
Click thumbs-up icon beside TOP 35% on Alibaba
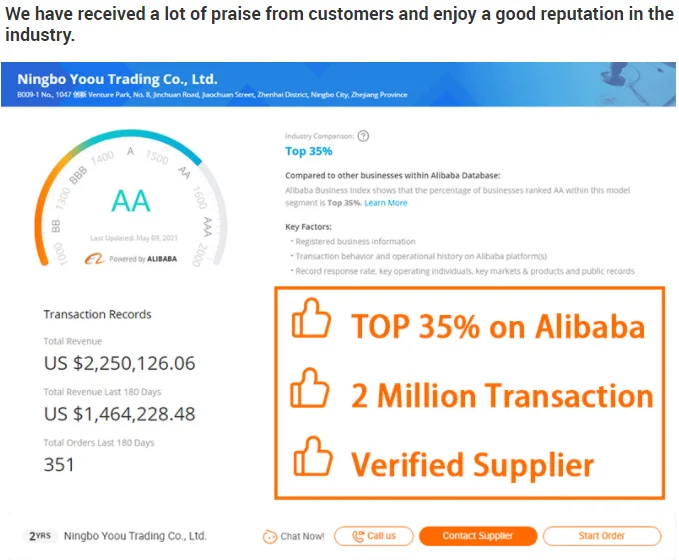(310, 325)
